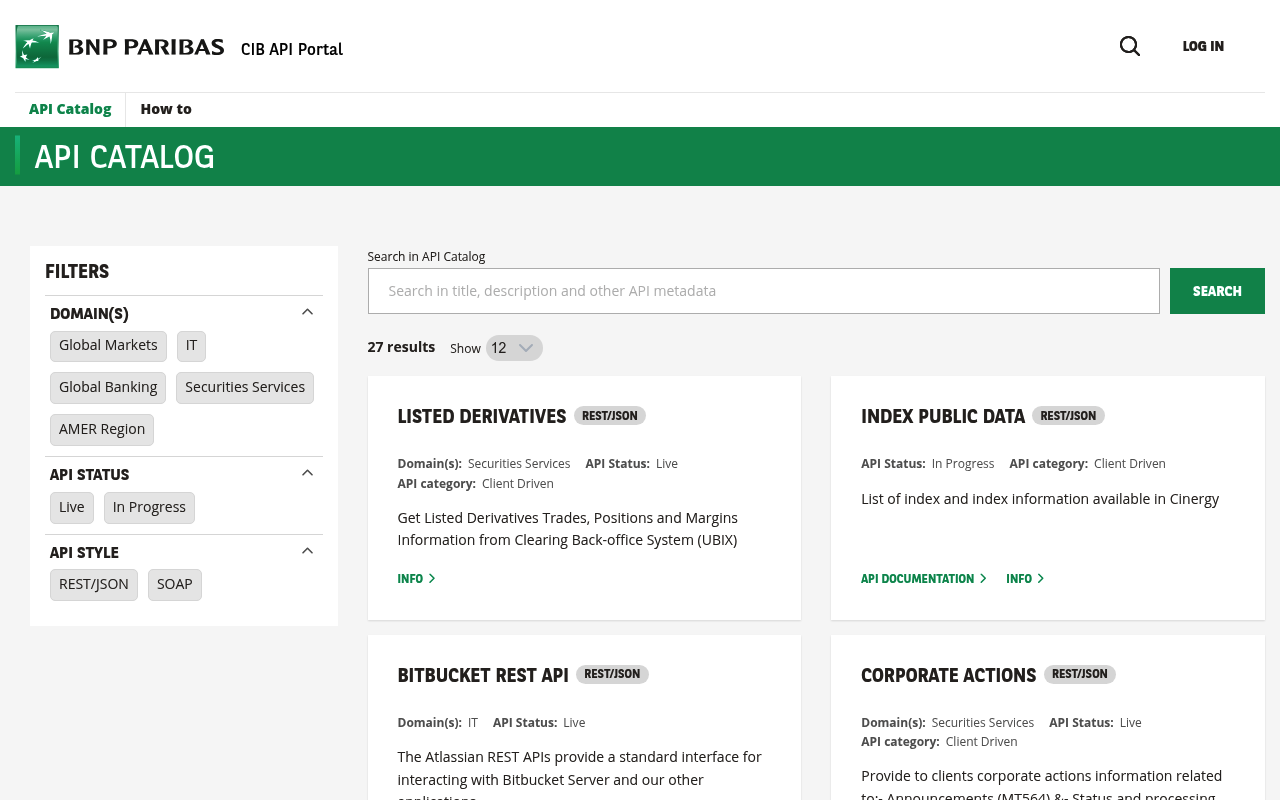Screen dimensions: 1280x800
Task: Toggle the Live status filter
Action: (72, 508)
